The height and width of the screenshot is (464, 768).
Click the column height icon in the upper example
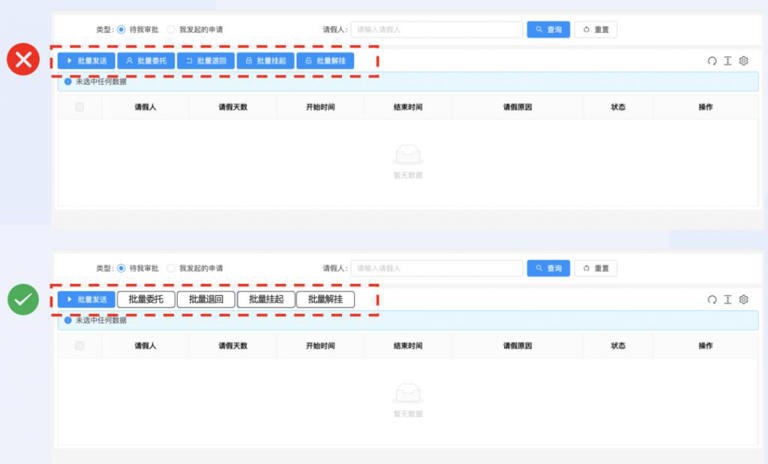point(728,61)
